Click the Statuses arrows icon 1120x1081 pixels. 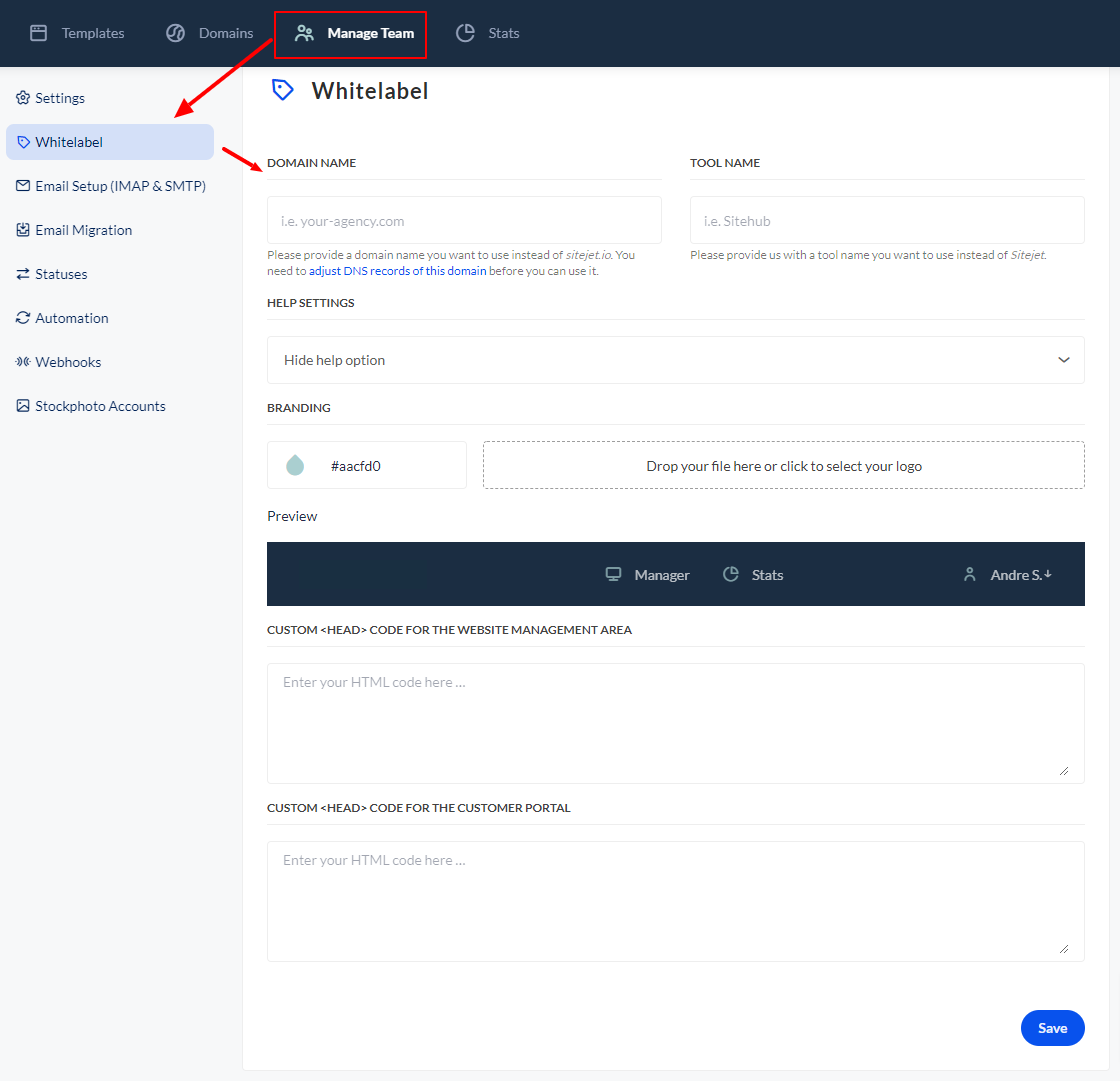pyautogui.click(x=23, y=274)
